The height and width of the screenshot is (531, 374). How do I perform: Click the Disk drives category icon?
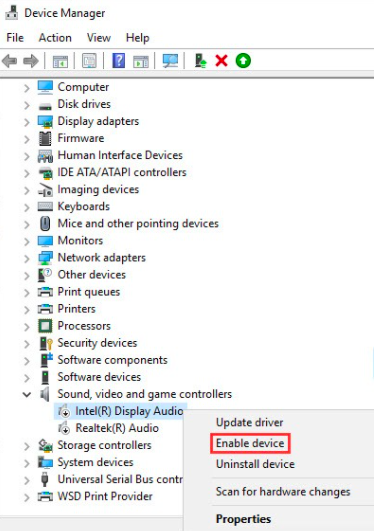coord(45,106)
